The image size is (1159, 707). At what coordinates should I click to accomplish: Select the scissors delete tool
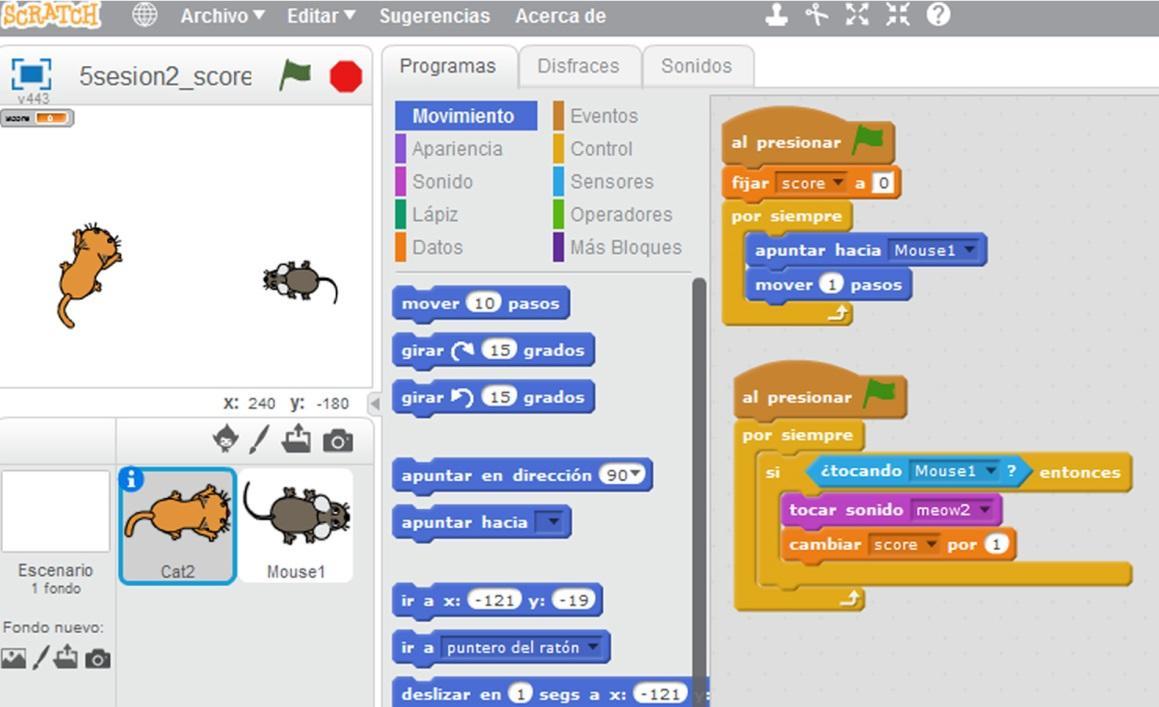[817, 15]
